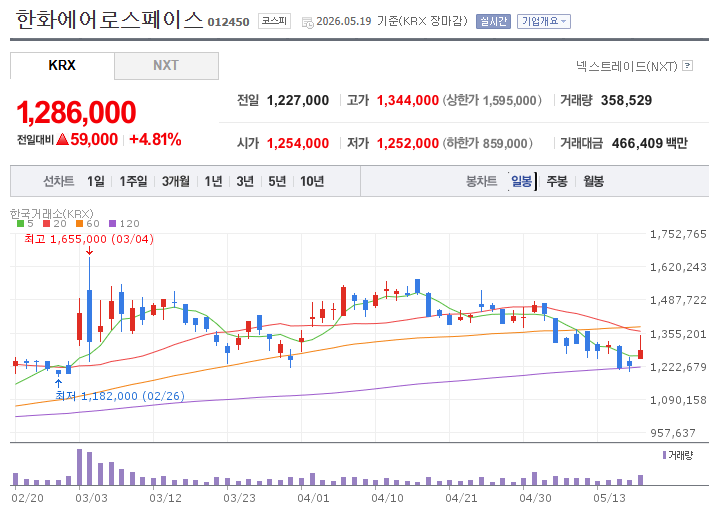This screenshot has width=709, height=509.
Task: Select the 5년 line chart period
Action: tap(277, 181)
